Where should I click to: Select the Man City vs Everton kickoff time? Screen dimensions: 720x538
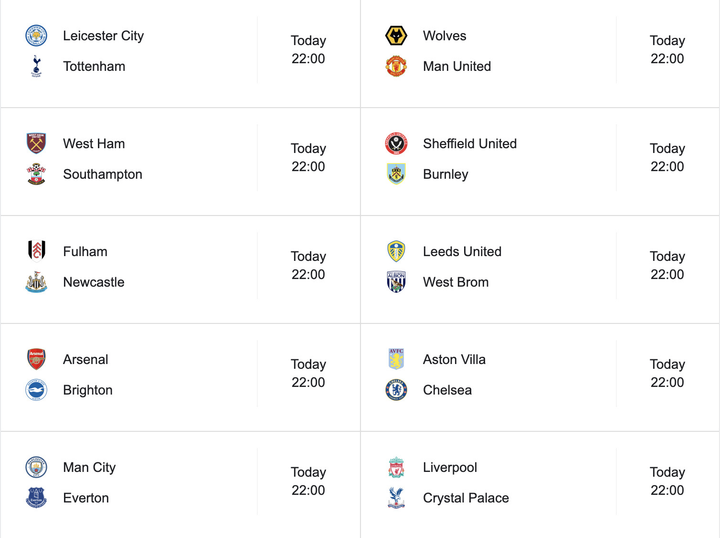[x=308, y=482]
